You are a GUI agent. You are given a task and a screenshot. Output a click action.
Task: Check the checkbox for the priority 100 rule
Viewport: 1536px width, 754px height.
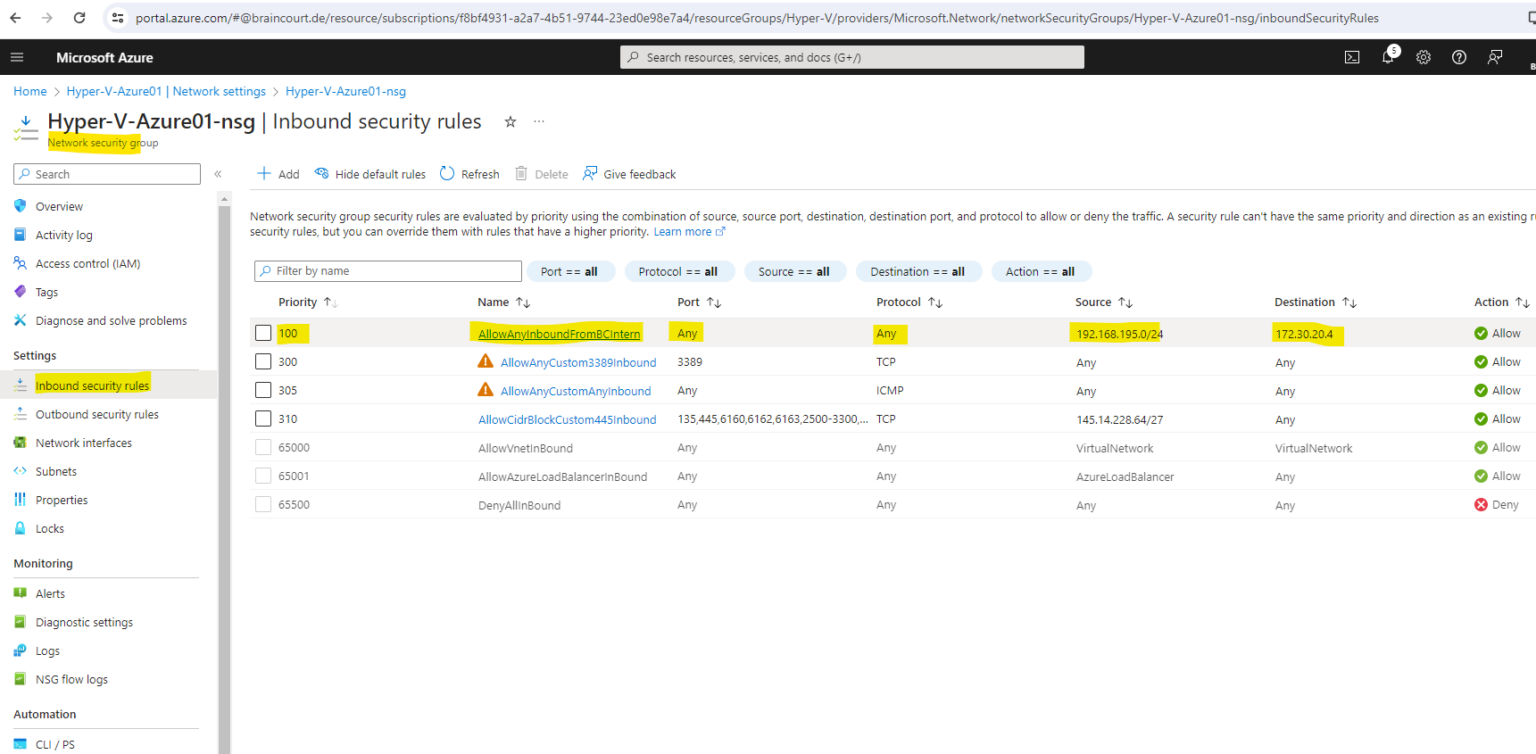(x=262, y=332)
